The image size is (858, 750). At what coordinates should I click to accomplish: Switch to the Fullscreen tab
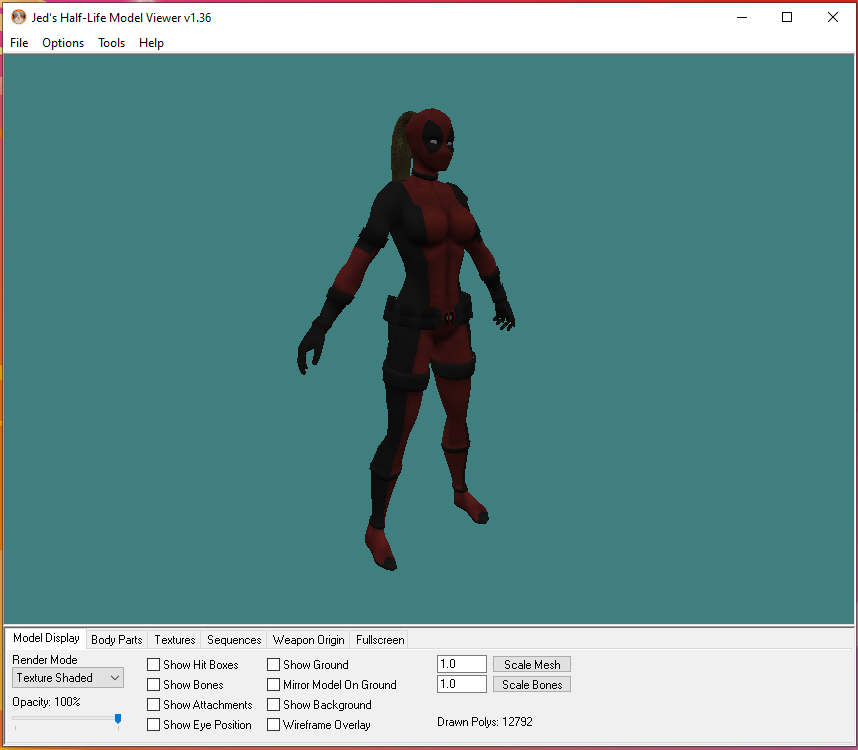pyautogui.click(x=380, y=639)
